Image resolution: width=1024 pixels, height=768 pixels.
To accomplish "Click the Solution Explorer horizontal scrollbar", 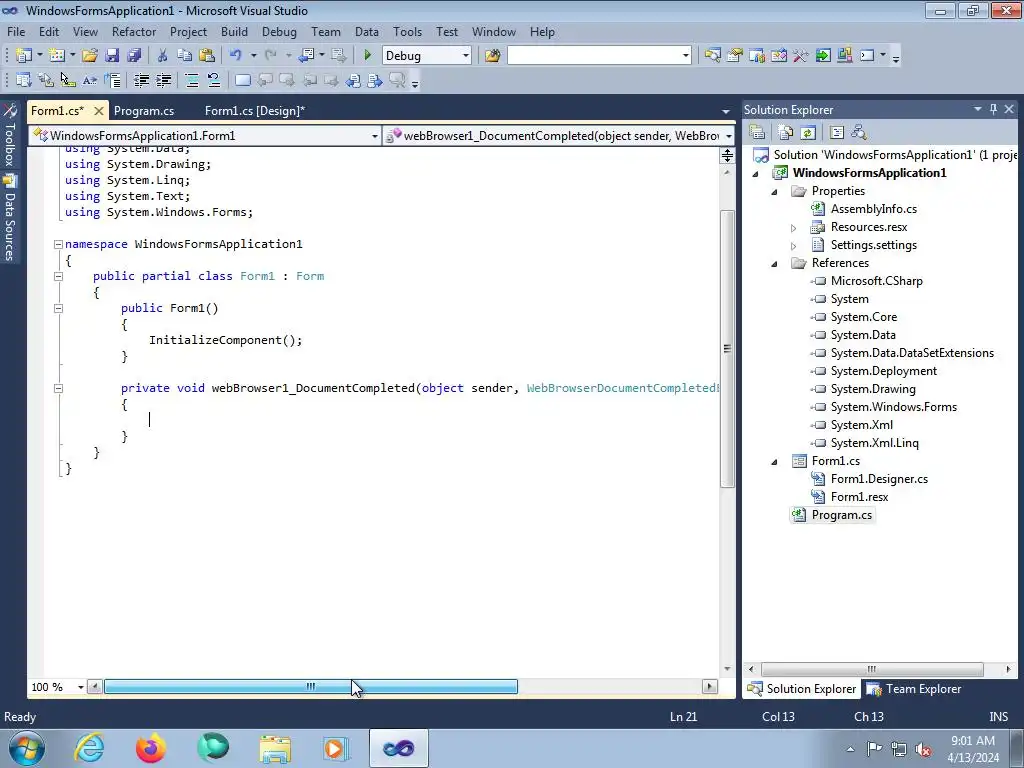I will click(872, 669).
